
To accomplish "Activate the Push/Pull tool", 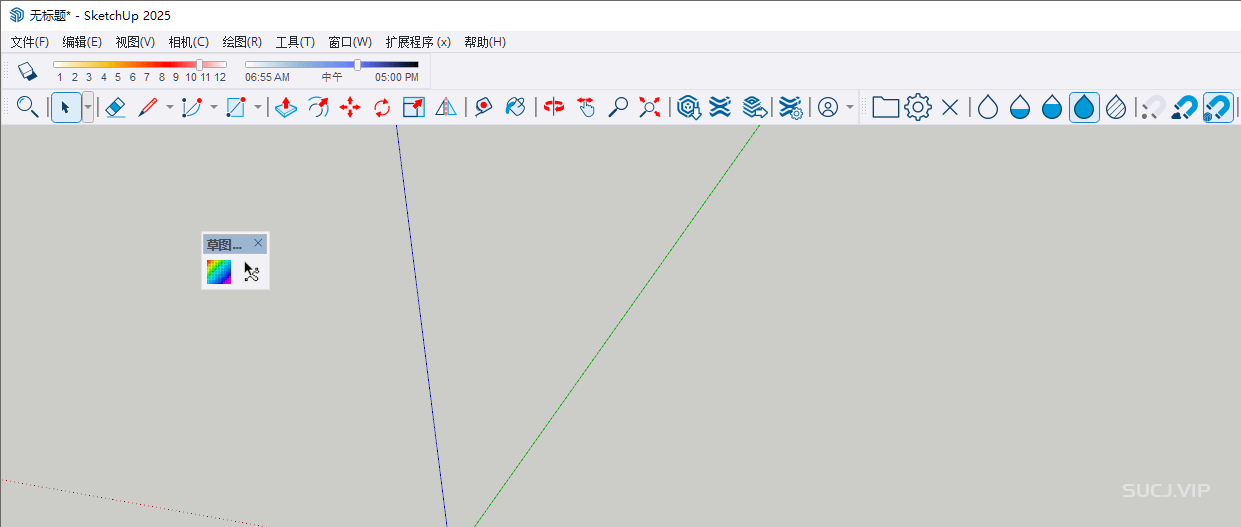I will pos(286,107).
